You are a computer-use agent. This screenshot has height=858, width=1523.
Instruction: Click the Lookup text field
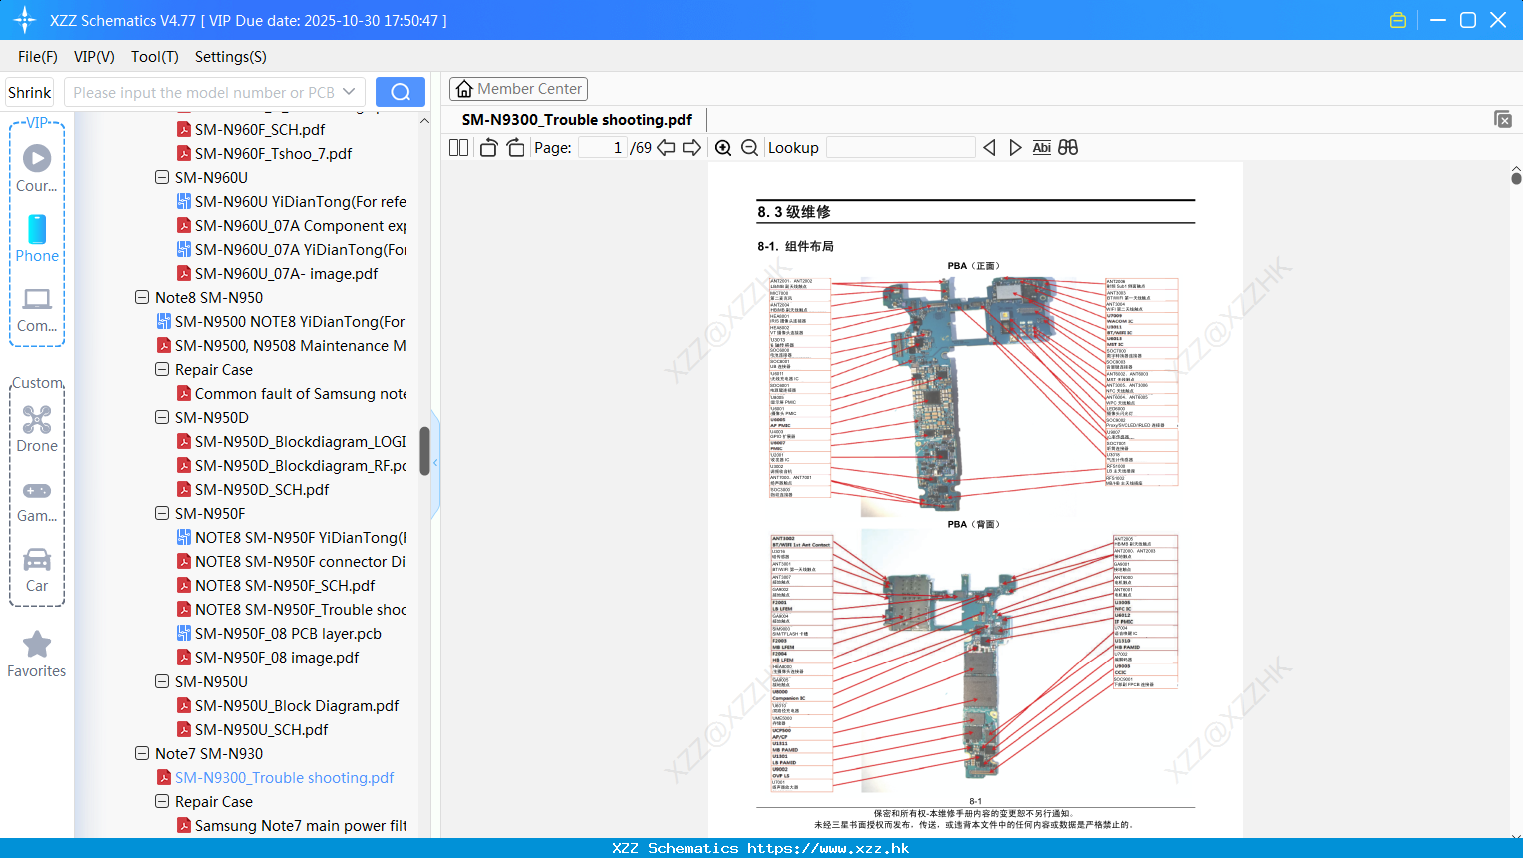(x=900, y=147)
